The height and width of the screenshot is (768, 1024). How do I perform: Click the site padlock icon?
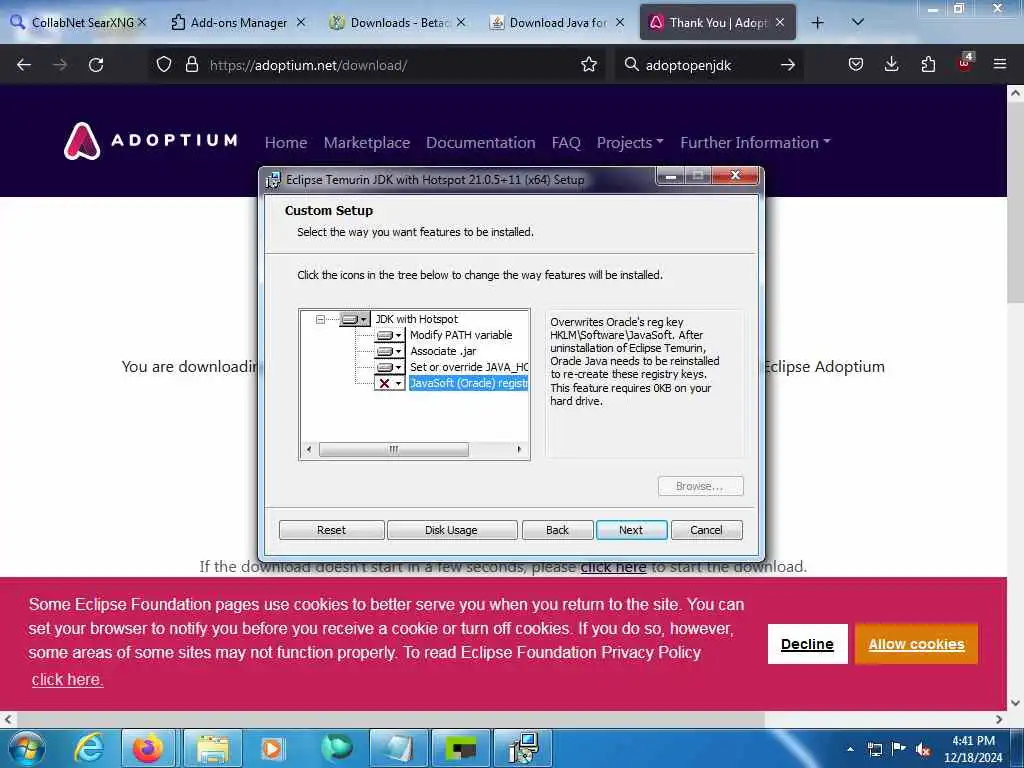point(191,65)
